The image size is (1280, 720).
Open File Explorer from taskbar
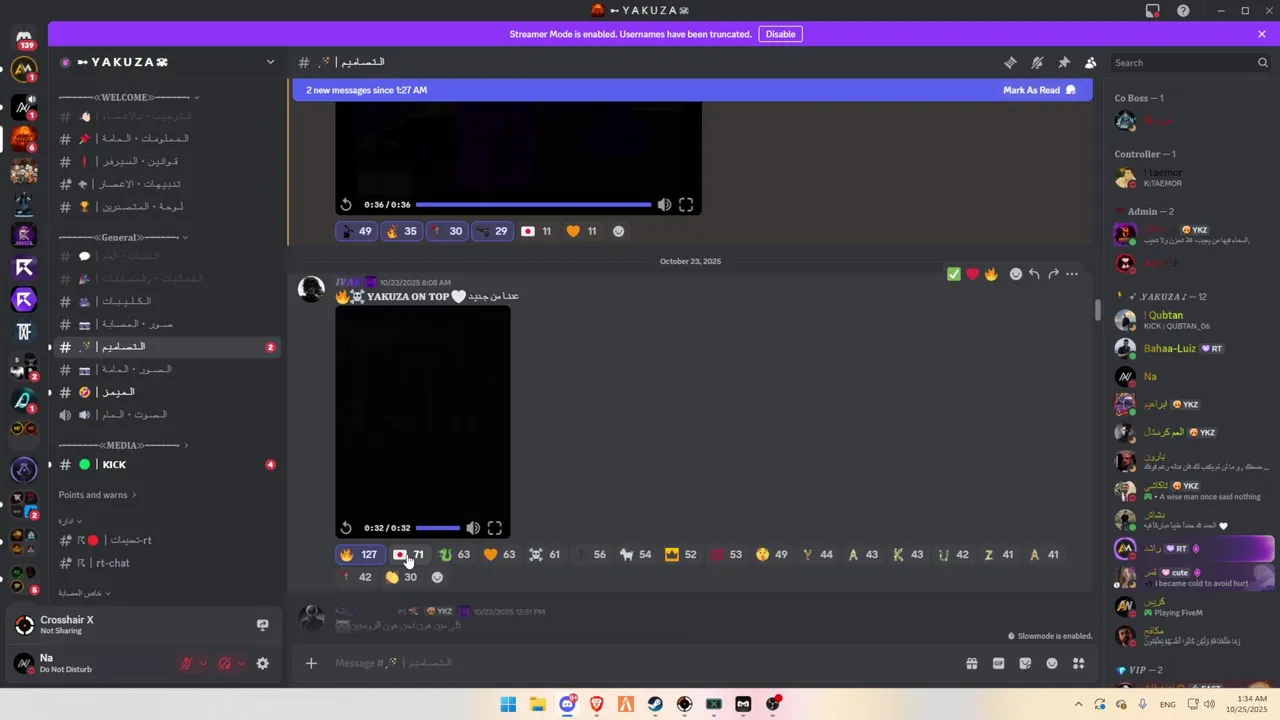point(537,704)
